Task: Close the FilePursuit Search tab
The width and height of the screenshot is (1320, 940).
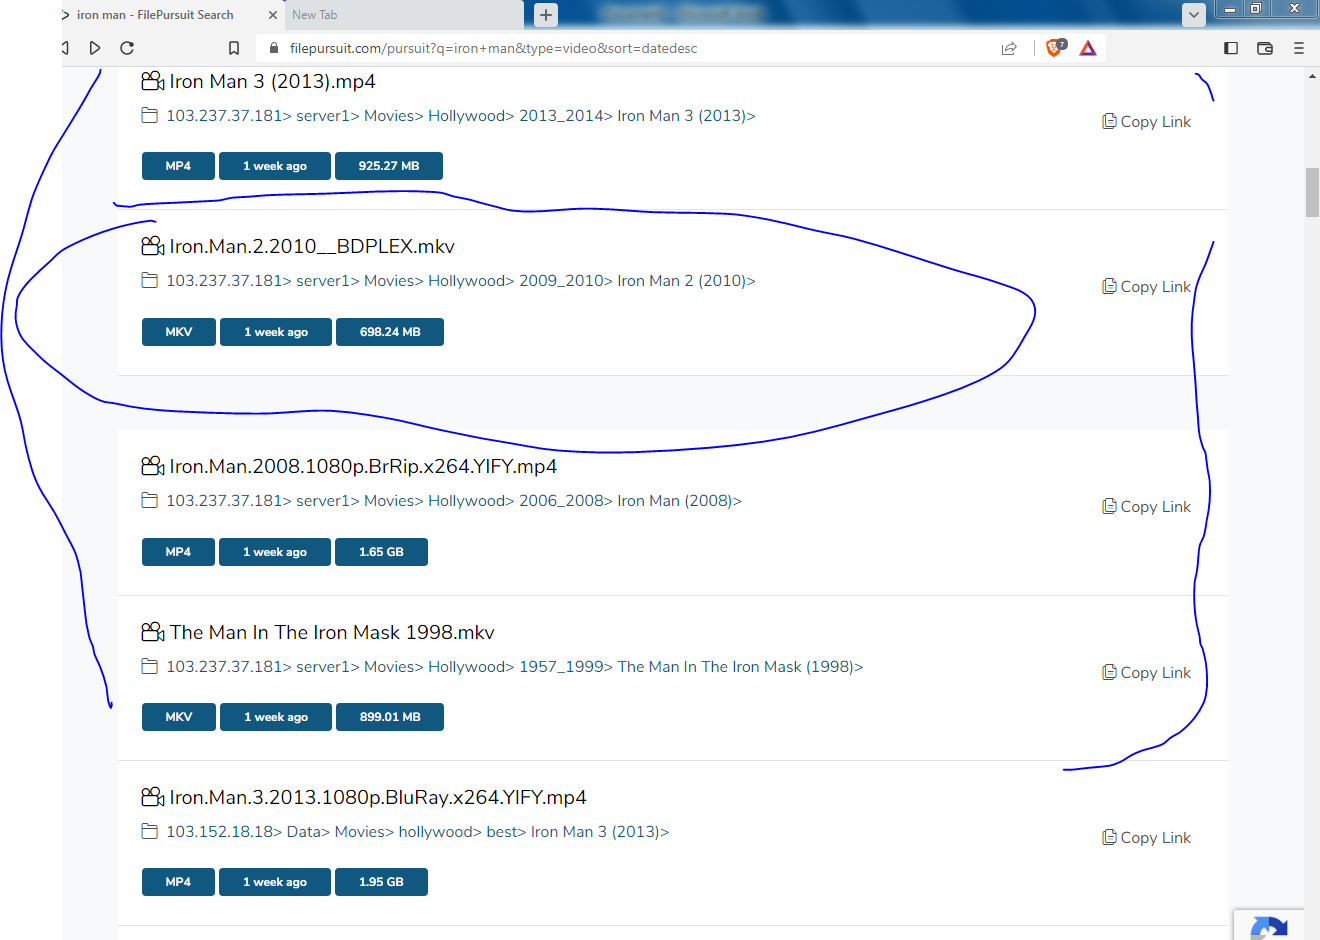Action: (273, 15)
